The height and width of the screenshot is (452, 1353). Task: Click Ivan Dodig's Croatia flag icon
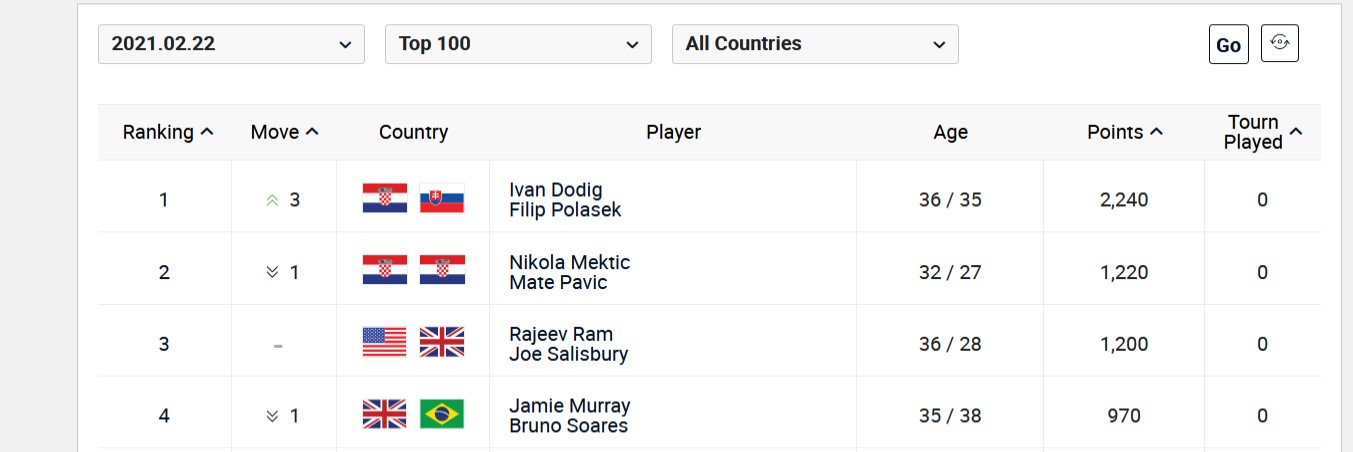point(384,199)
